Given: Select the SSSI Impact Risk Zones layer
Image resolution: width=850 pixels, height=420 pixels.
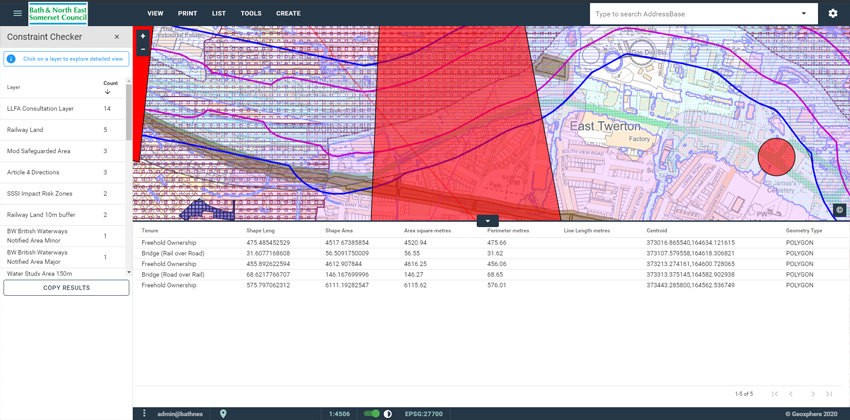Looking at the screenshot, I should tap(64, 193).
